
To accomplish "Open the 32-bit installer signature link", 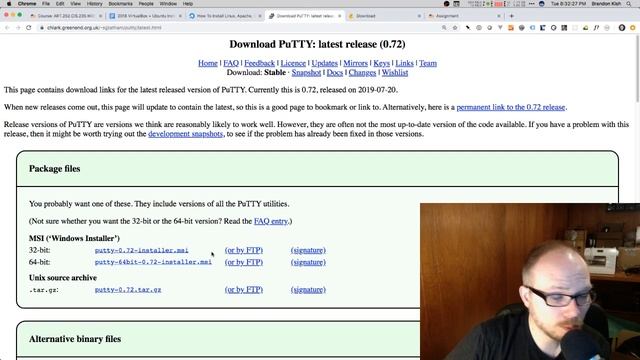I will coord(308,250).
